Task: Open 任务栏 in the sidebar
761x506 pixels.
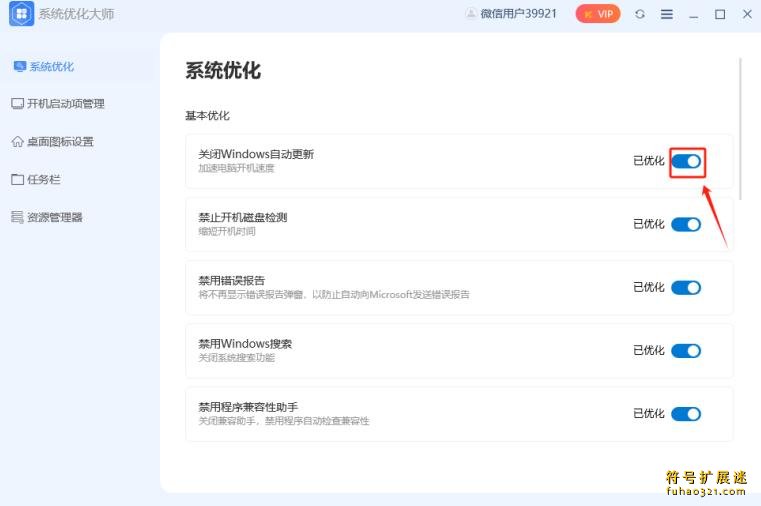Action: point(44,180)
